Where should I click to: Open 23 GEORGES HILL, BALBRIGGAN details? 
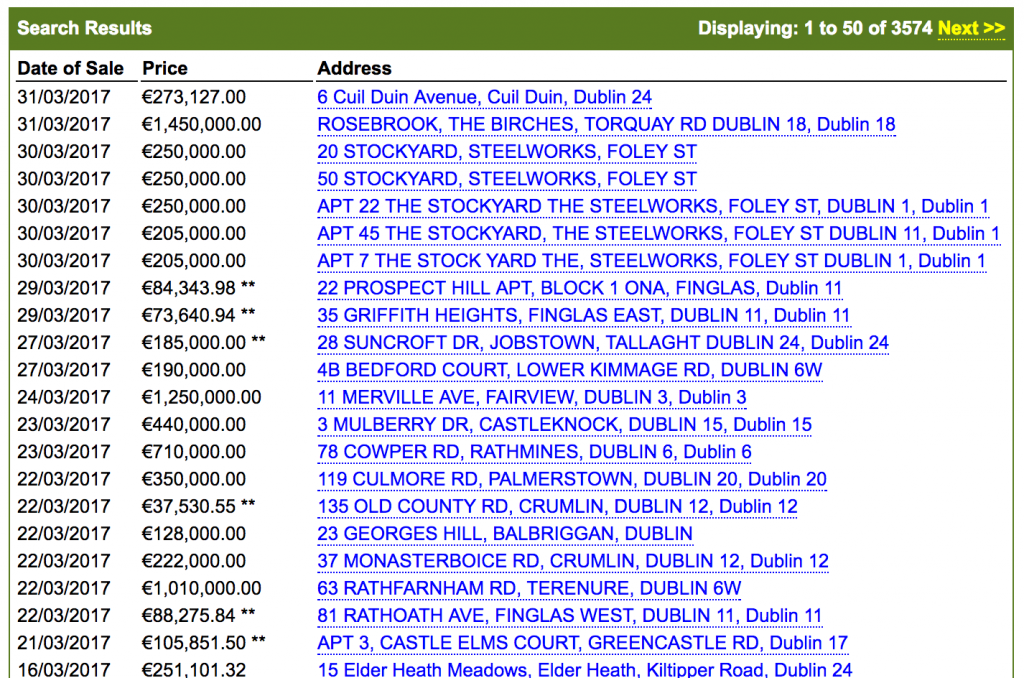504,533
